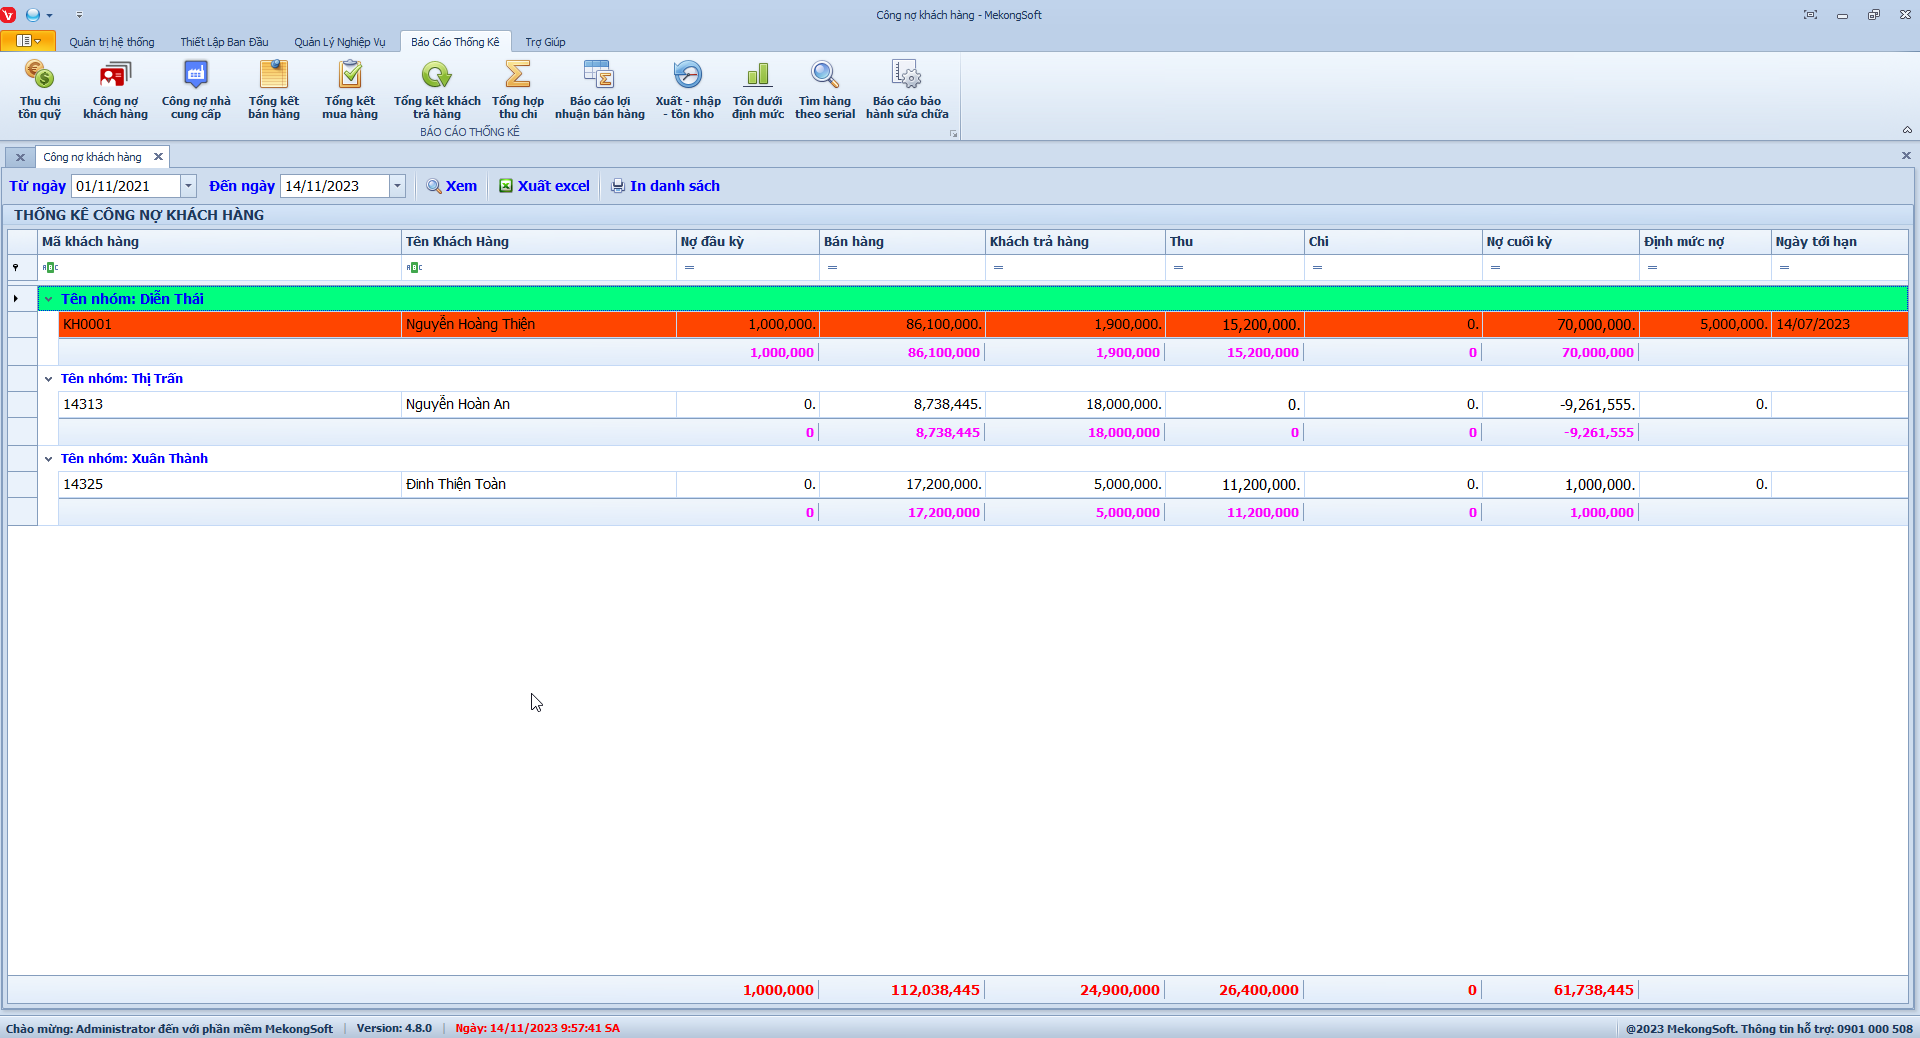This screenshot has width=1920, height=1038.
Task: Open Xuất - nhập - tồn kho report
Action: (688, 88)
